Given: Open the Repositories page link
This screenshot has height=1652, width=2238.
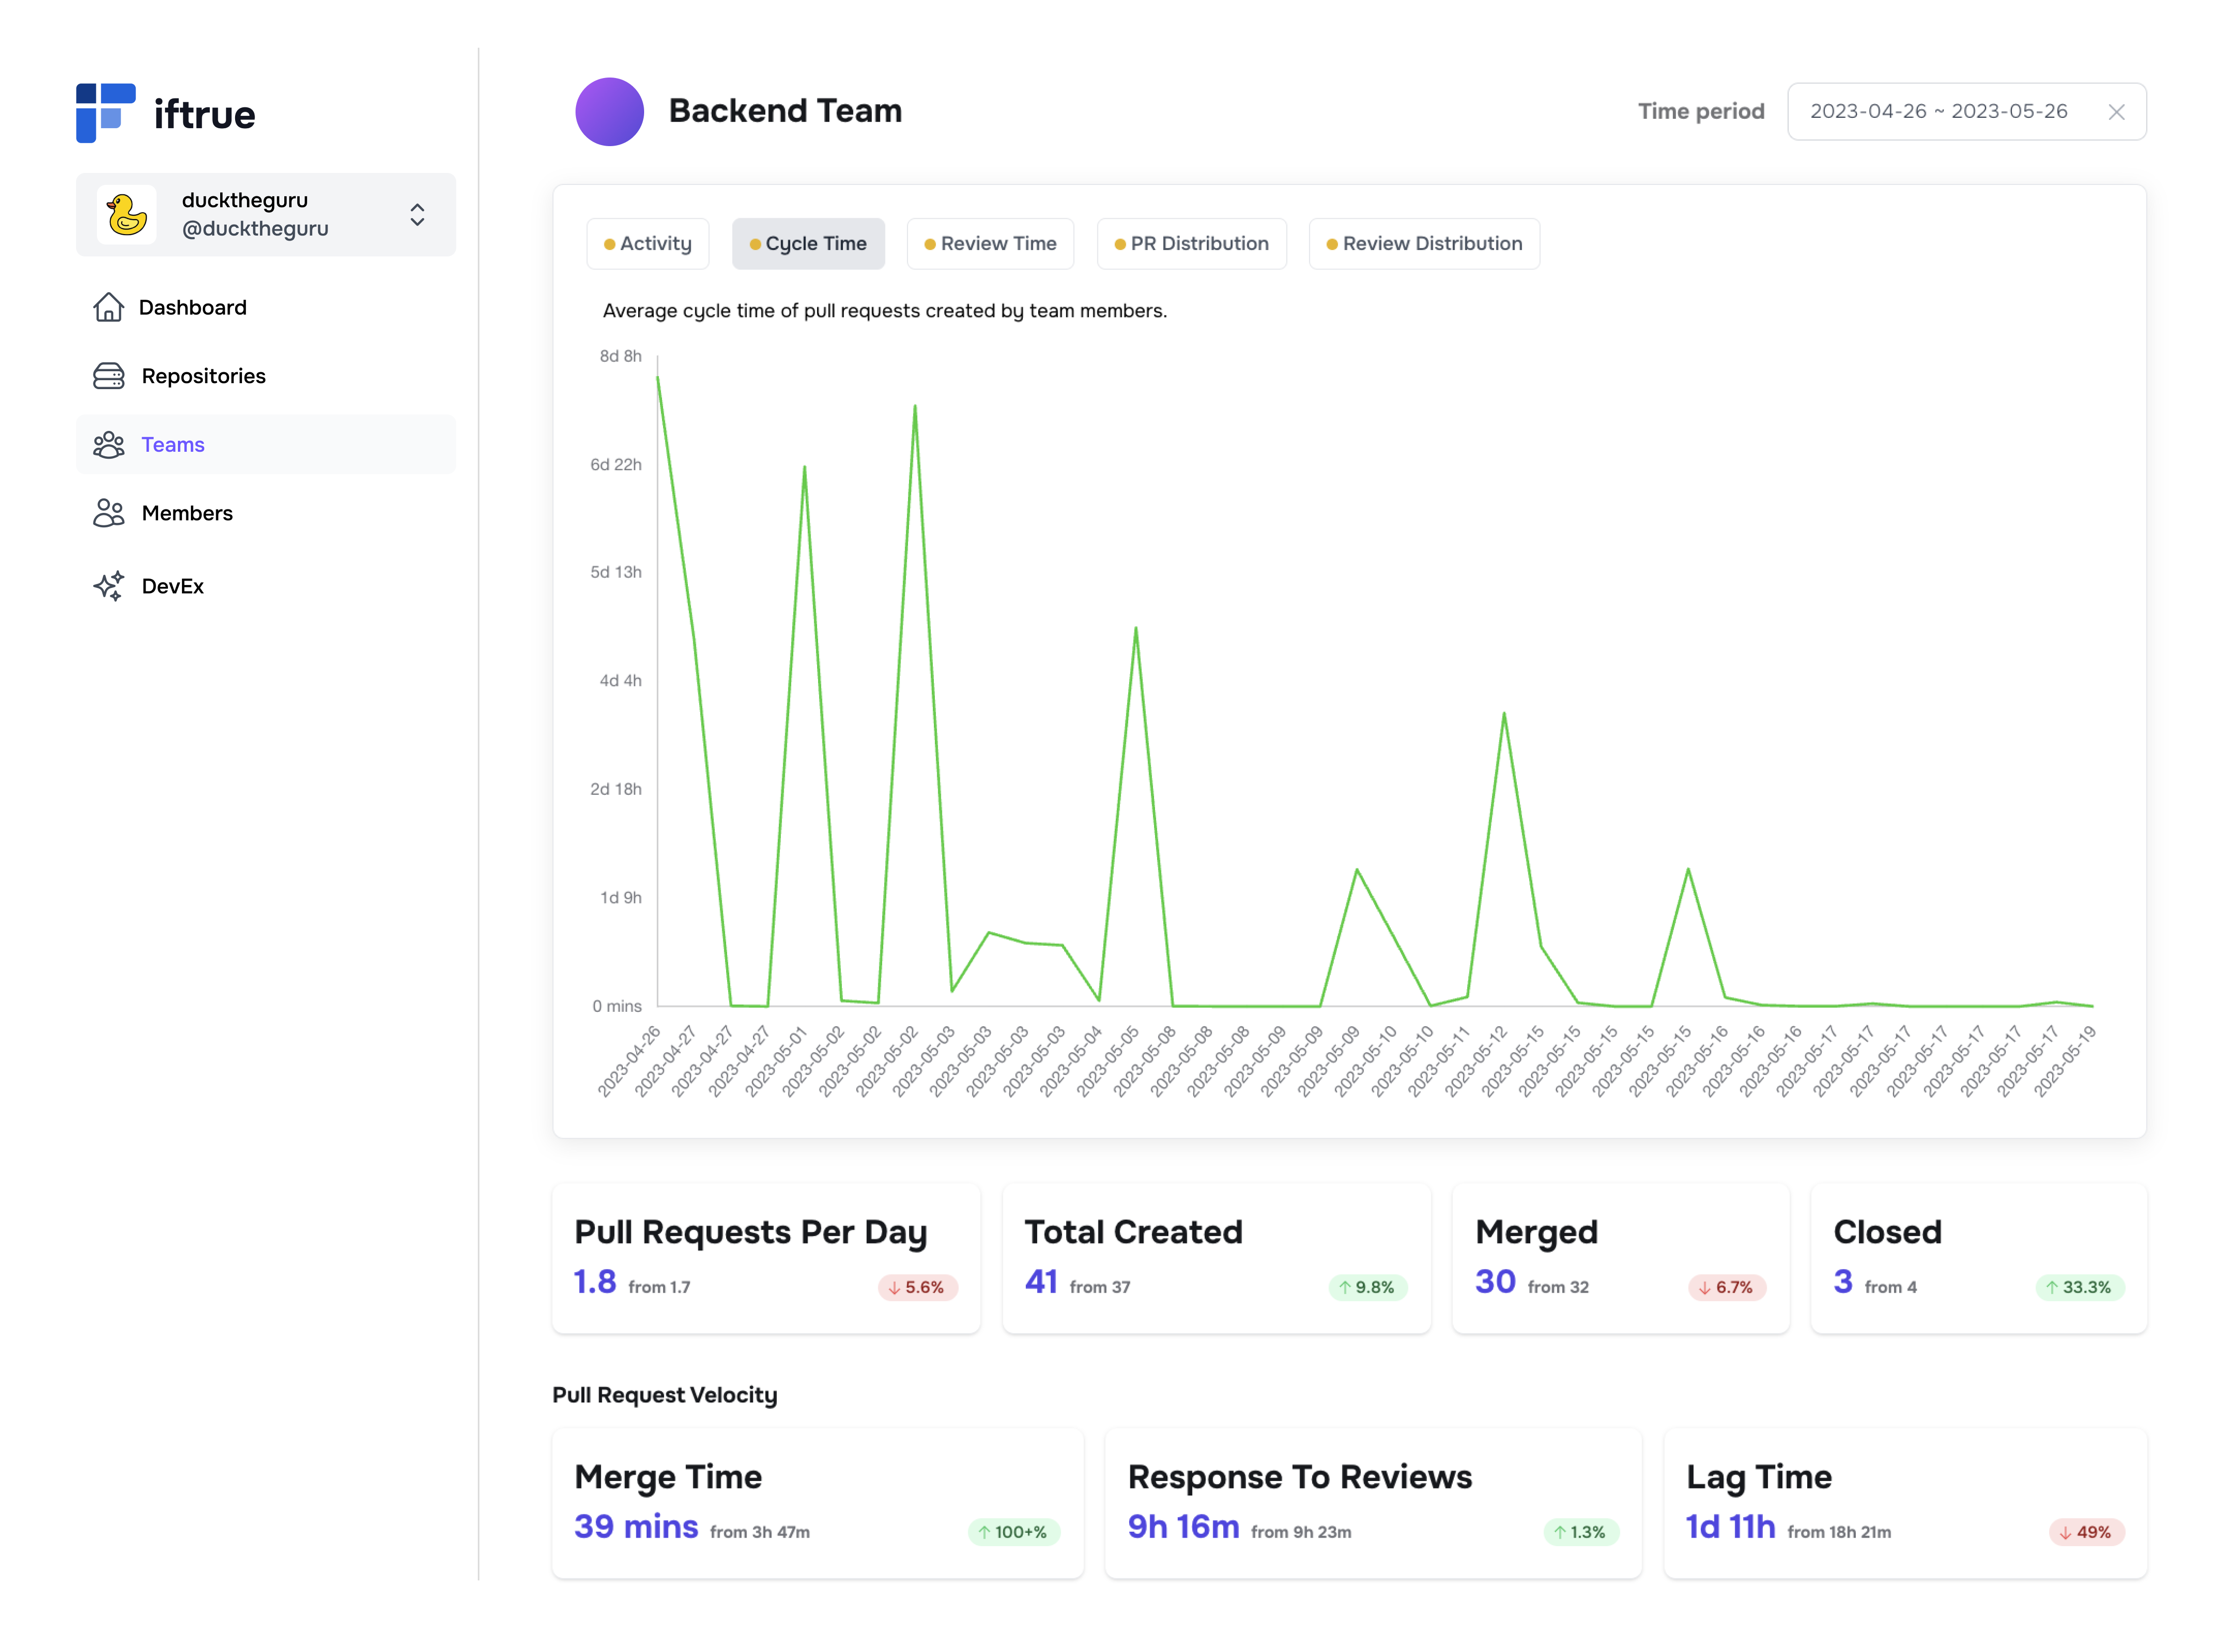Looking at the screenshot, I should 203,376.
